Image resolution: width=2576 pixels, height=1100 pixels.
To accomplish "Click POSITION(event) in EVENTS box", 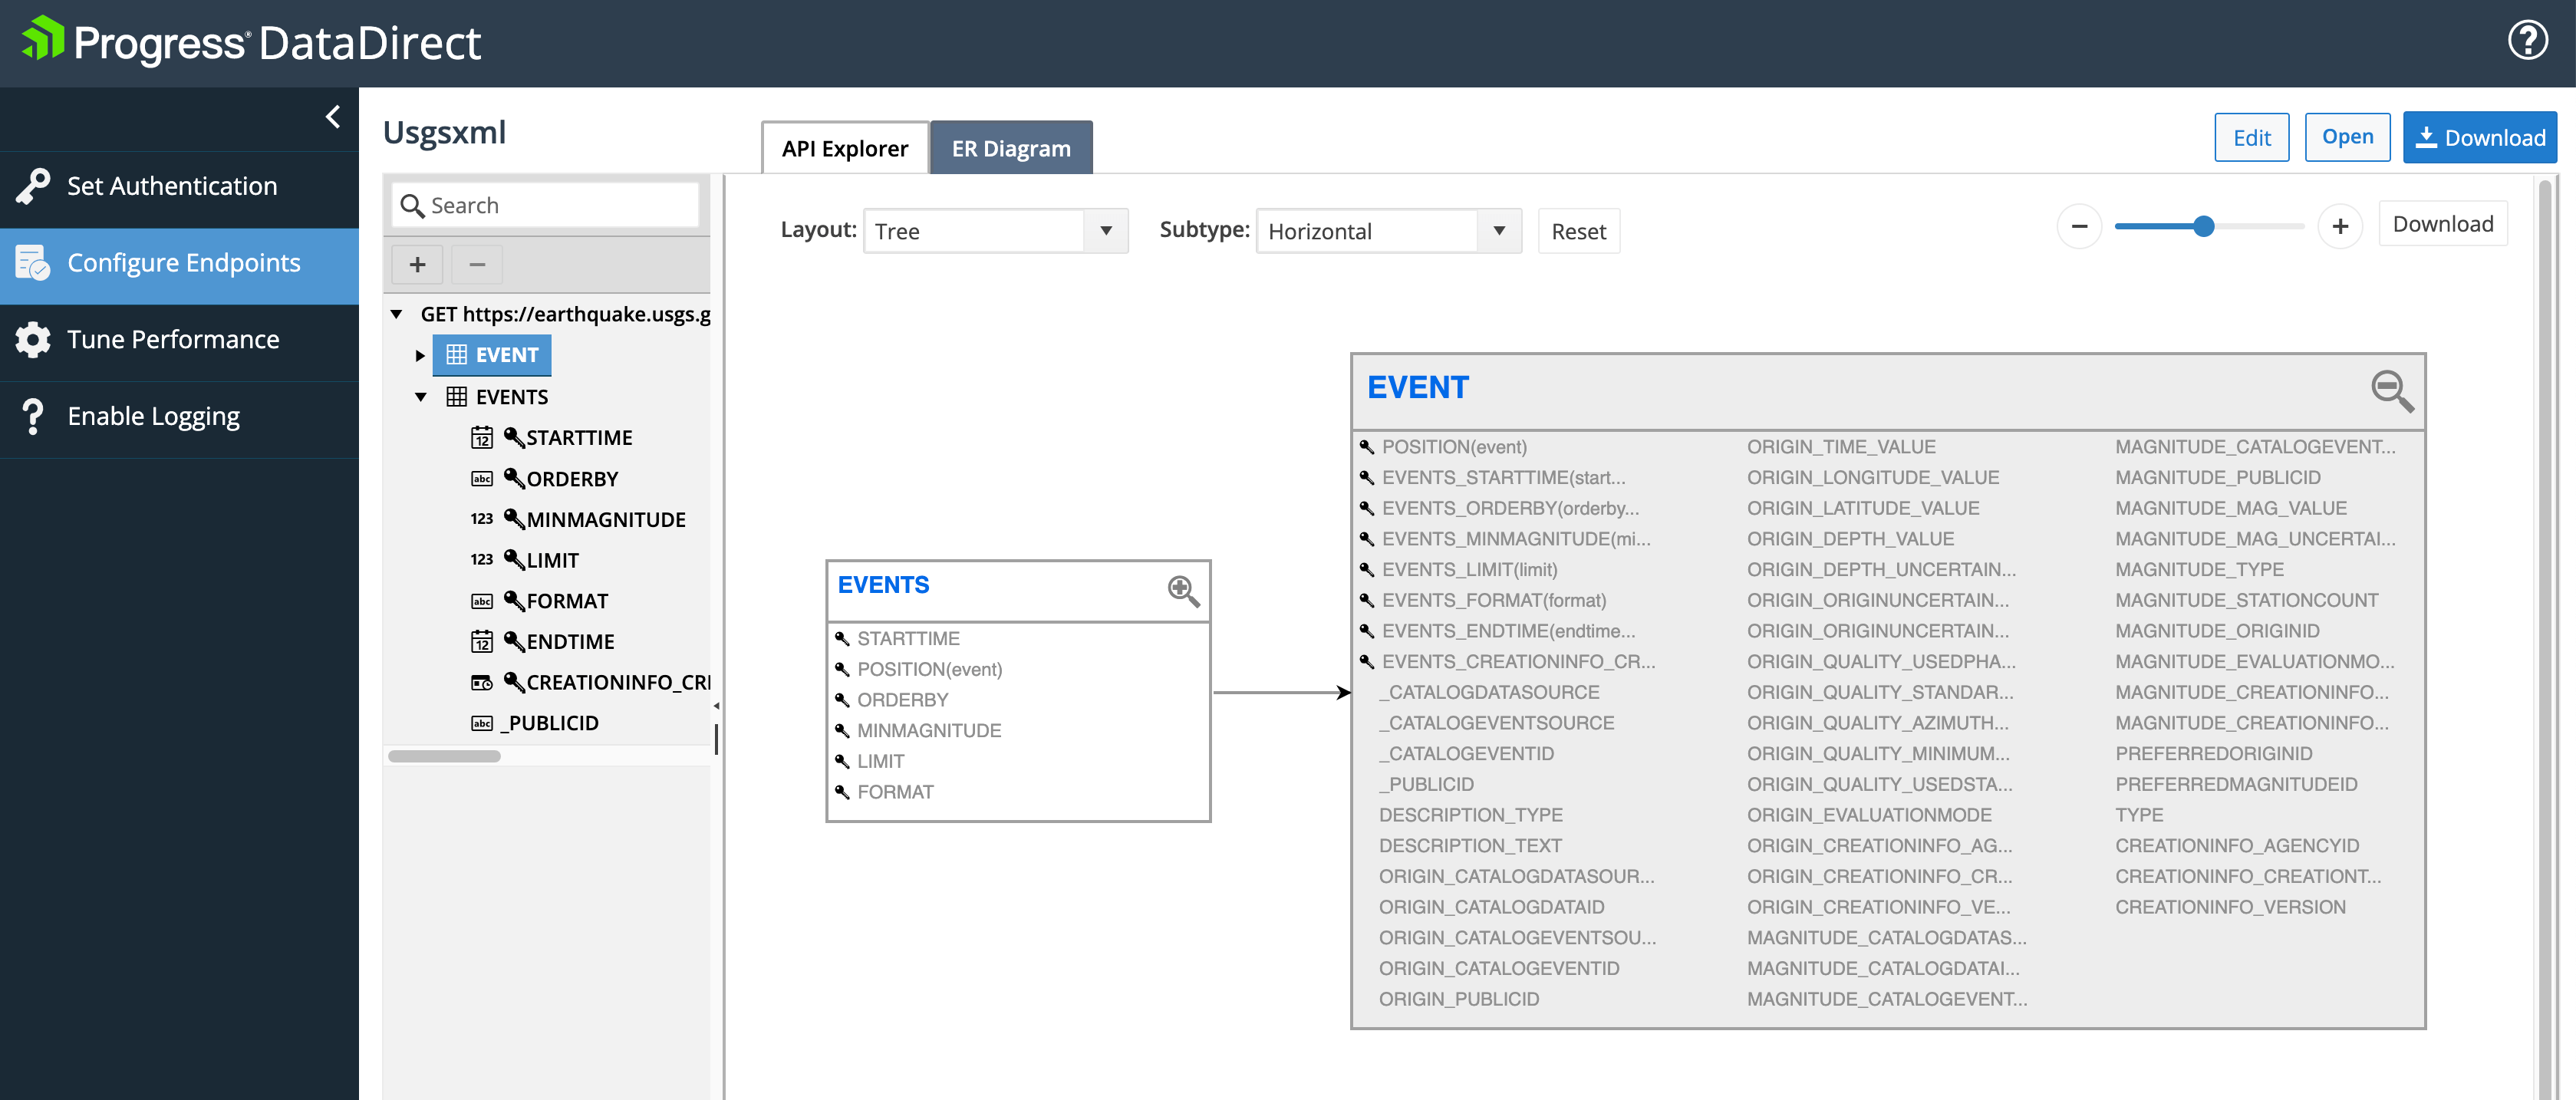I will click(x=929, y=670).
